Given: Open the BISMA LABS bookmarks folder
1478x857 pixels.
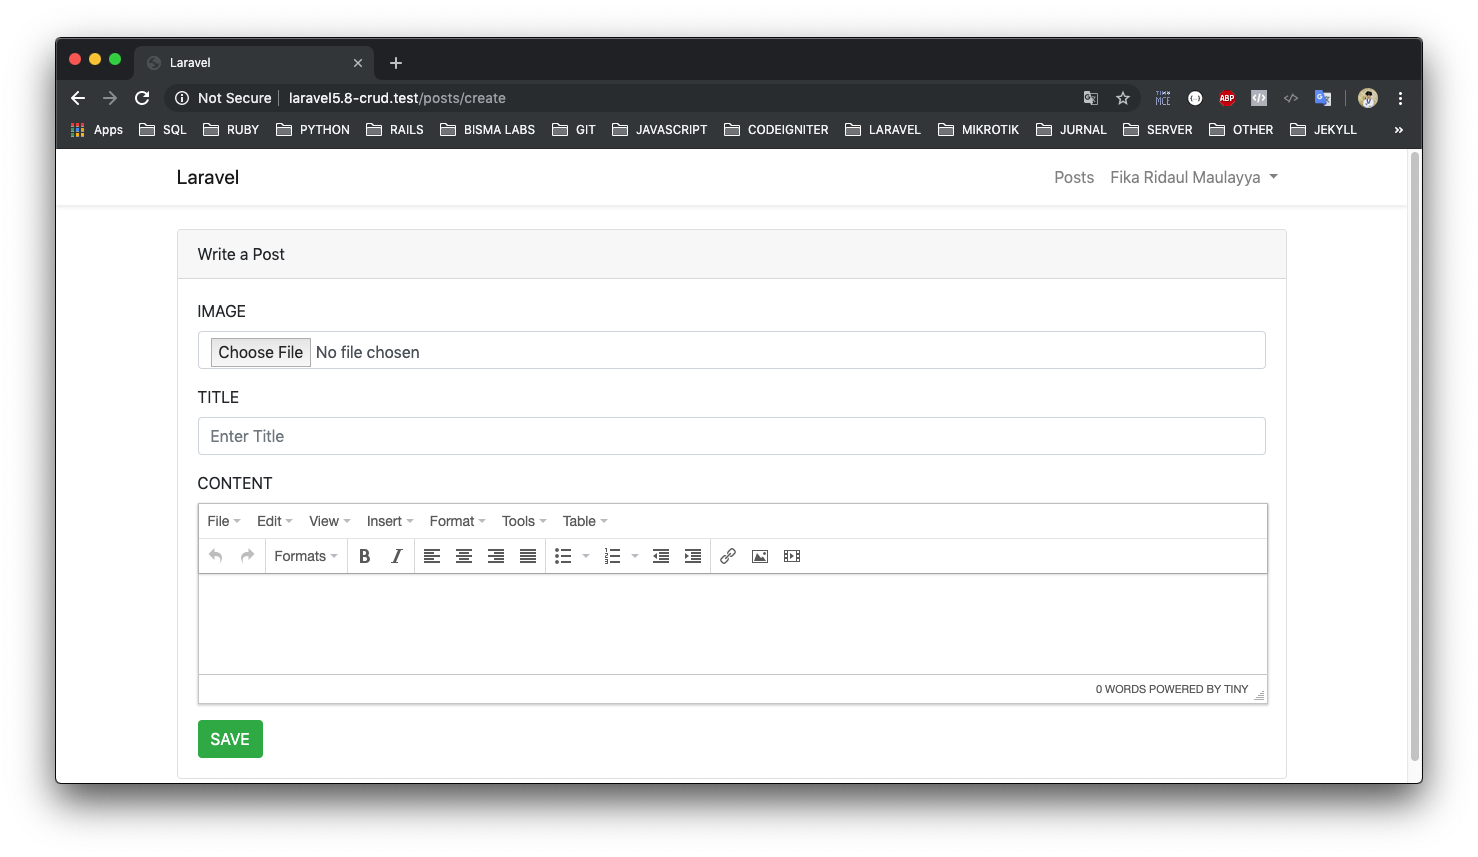Looking at the screenshot, I should pyautogui.click(x=488, y=130).
